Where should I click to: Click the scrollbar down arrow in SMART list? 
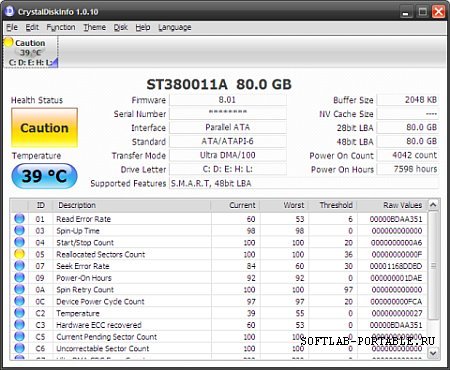433,353
